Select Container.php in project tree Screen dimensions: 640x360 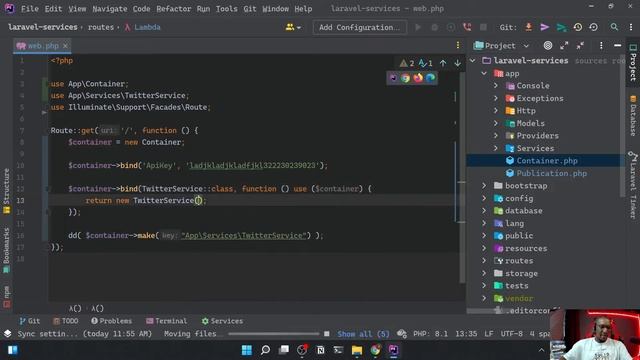click(547, 161)
